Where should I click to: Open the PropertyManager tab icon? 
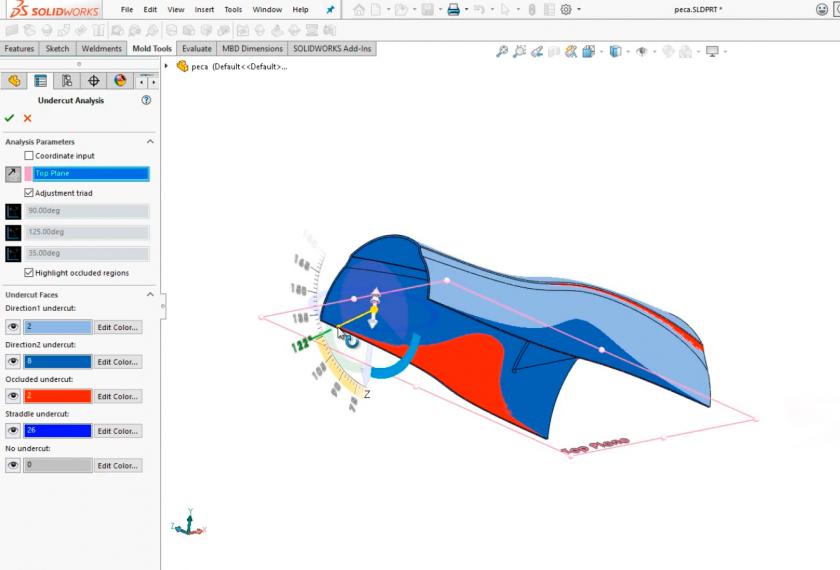(x=41, y=81)
